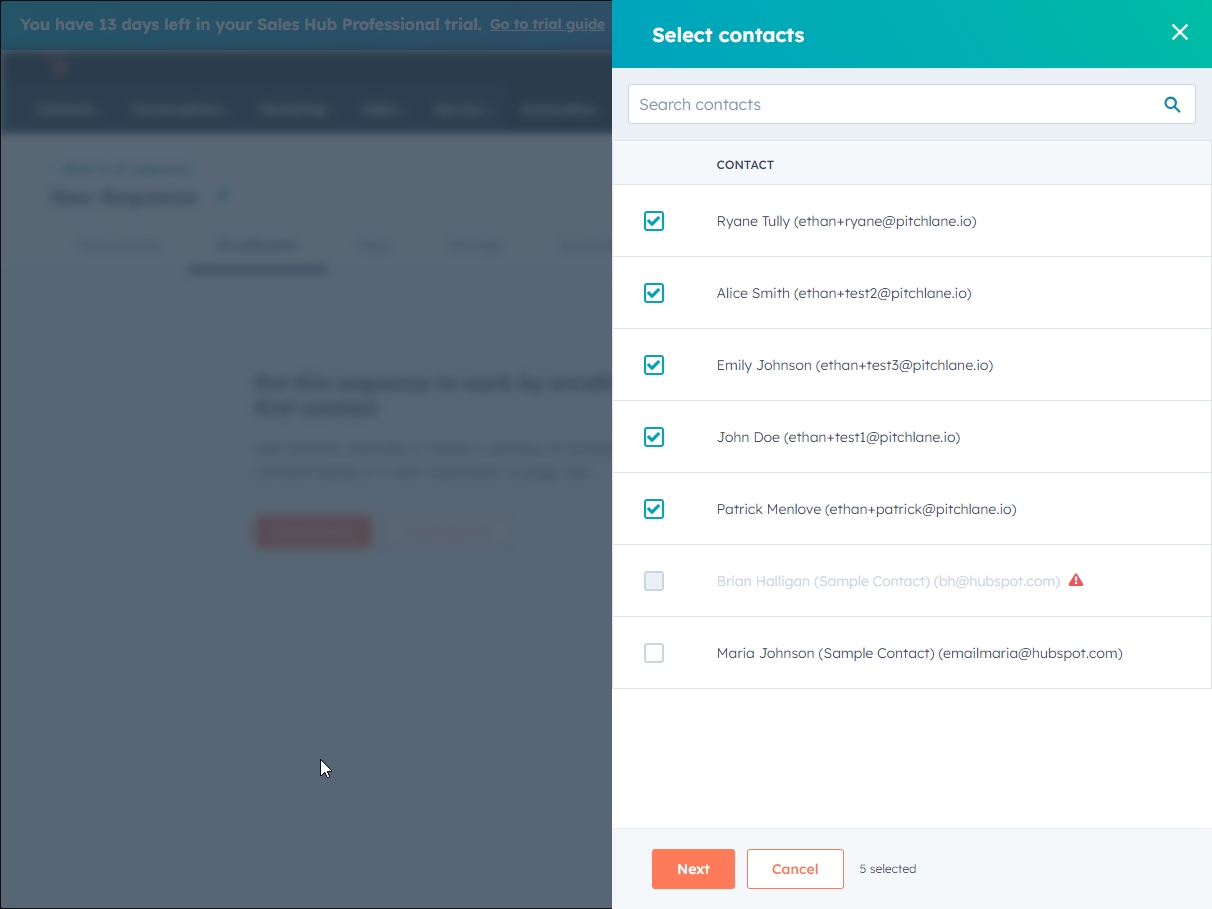Deselect Alice Smith's checkbox

pyautogui.click(x=654, y=293)
